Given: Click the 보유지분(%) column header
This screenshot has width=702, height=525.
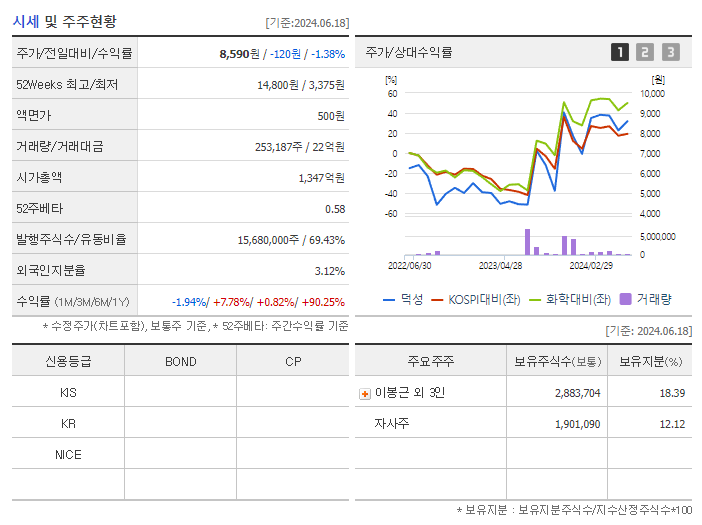Looking at the screenshot, I should pyautogui.click(x=650, y=361).
